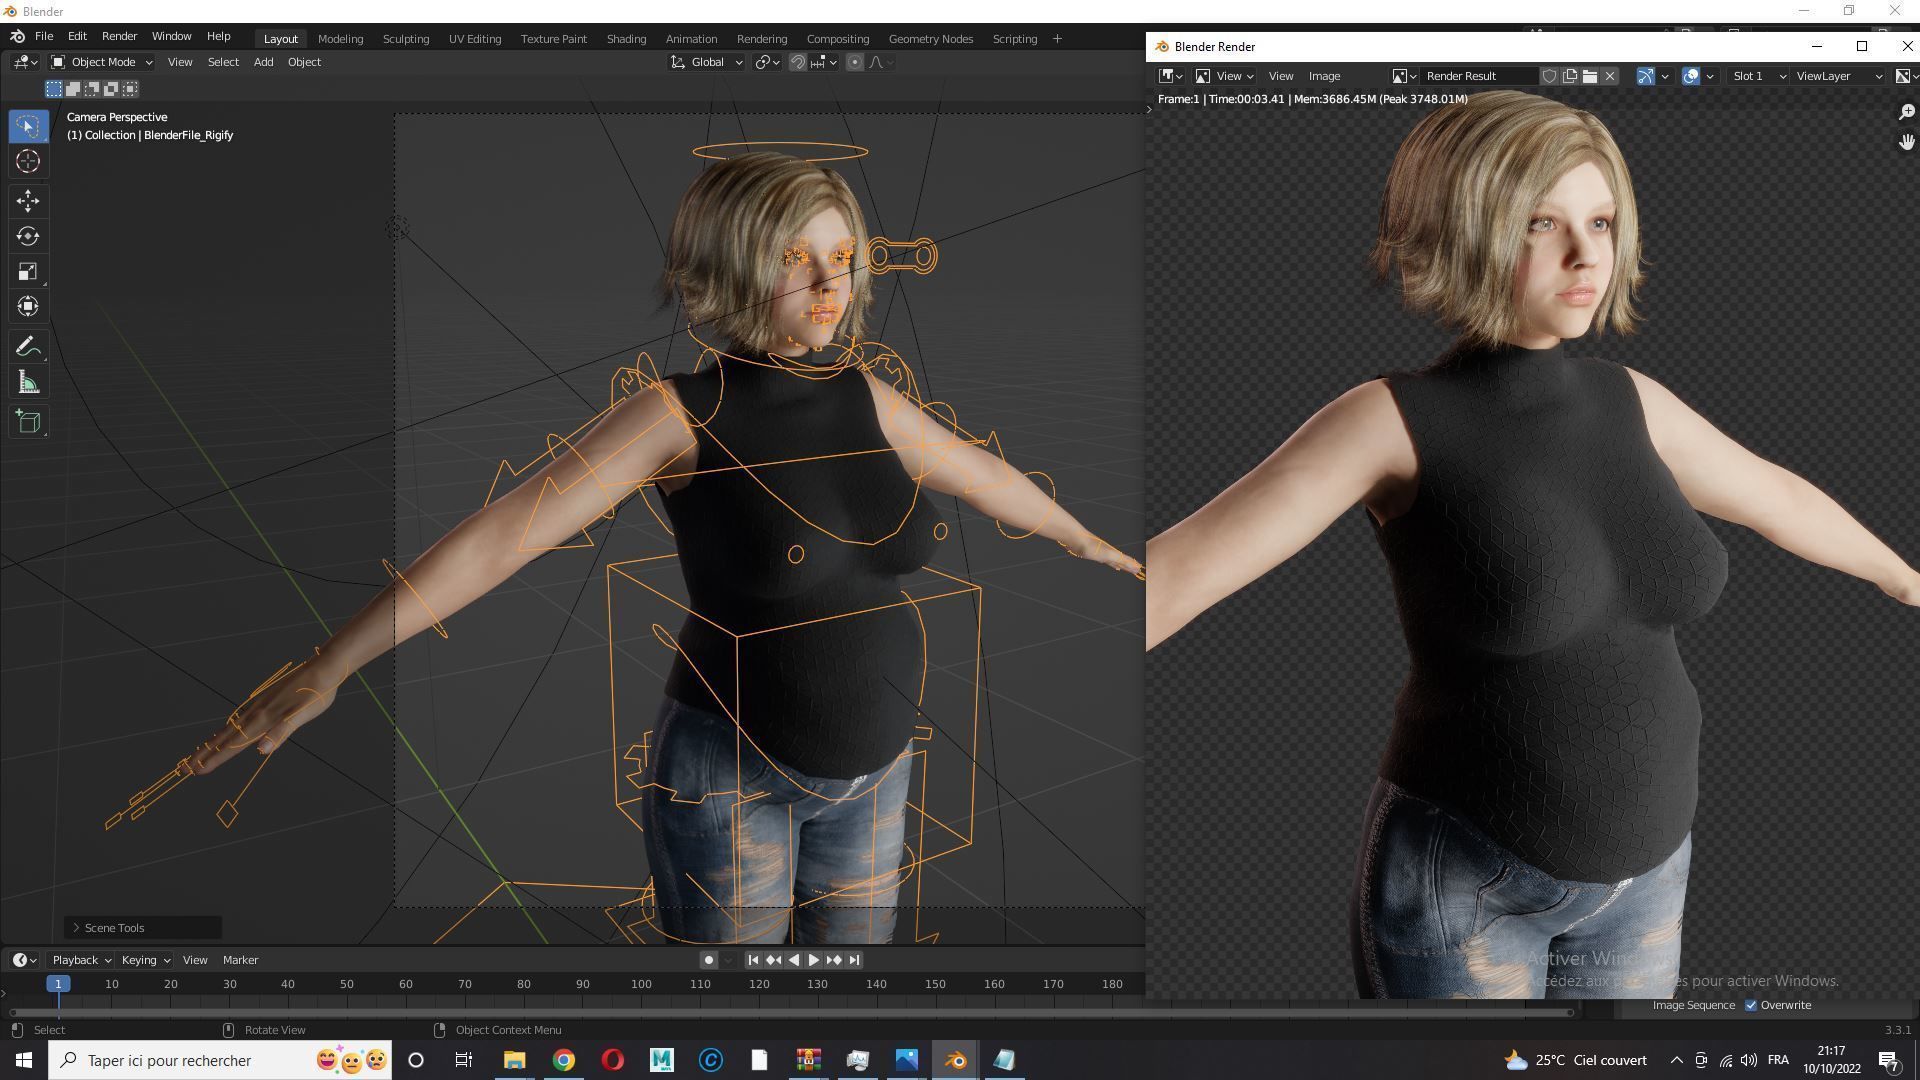
Task: Expand Scene Tools panel
Action: (x=143, y=928)
